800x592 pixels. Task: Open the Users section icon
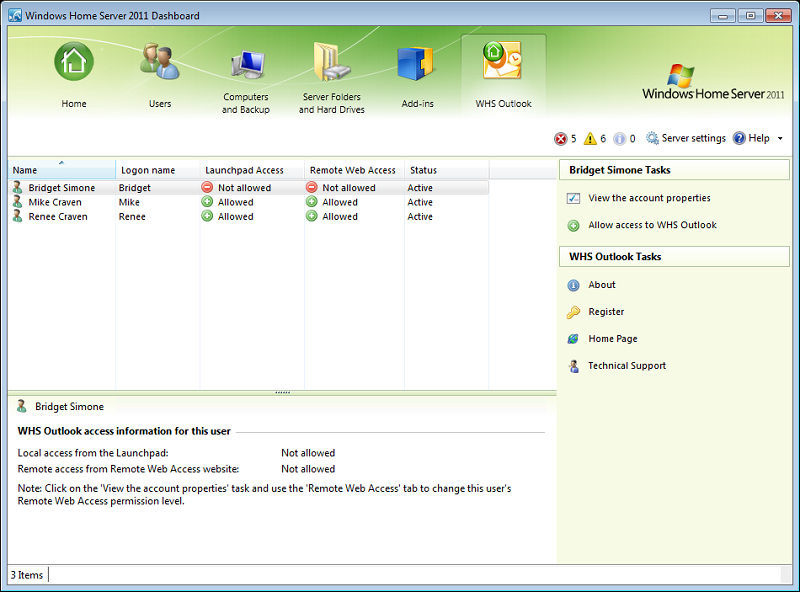tap(160, 61)
